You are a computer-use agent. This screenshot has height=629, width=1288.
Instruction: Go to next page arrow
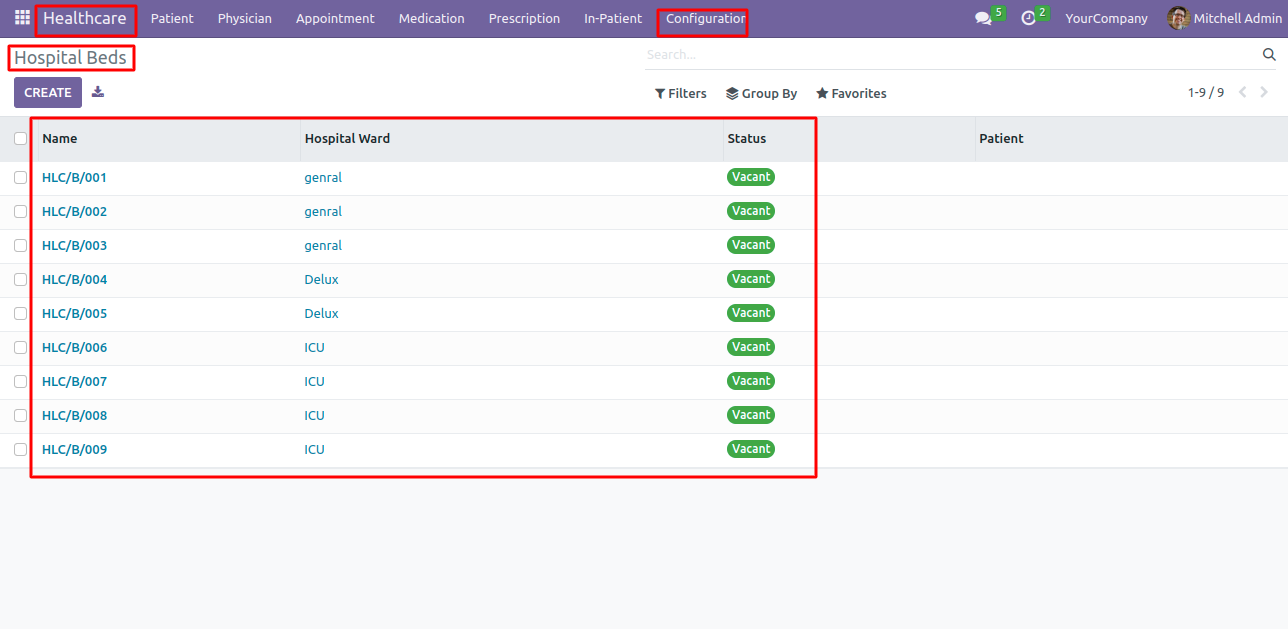pyautogui.click(x=1264, y=92)
